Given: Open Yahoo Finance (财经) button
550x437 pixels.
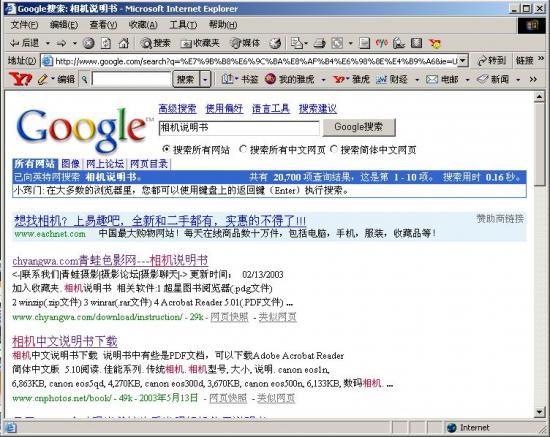Looking at the screenshot, I should tap(392, 80).
